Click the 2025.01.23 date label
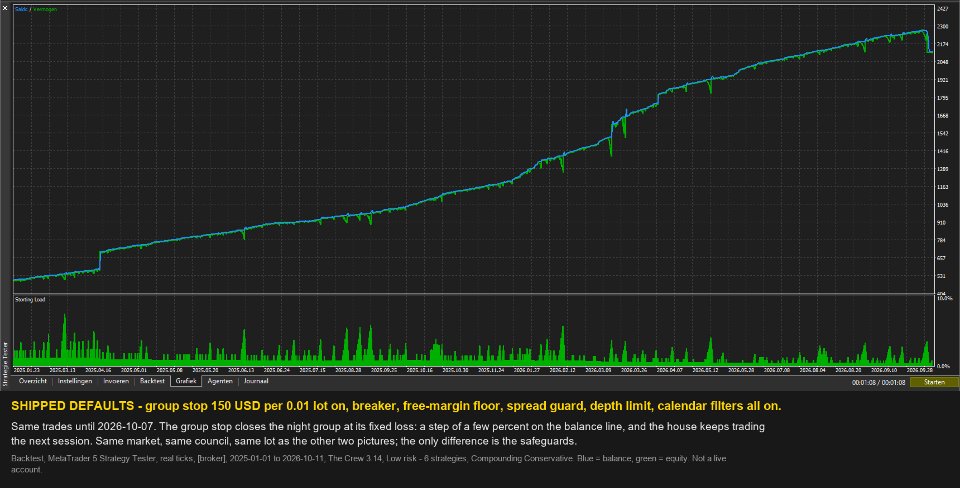Image resolution: width=960 pixels, height=488 pixels. coord(27,370)
